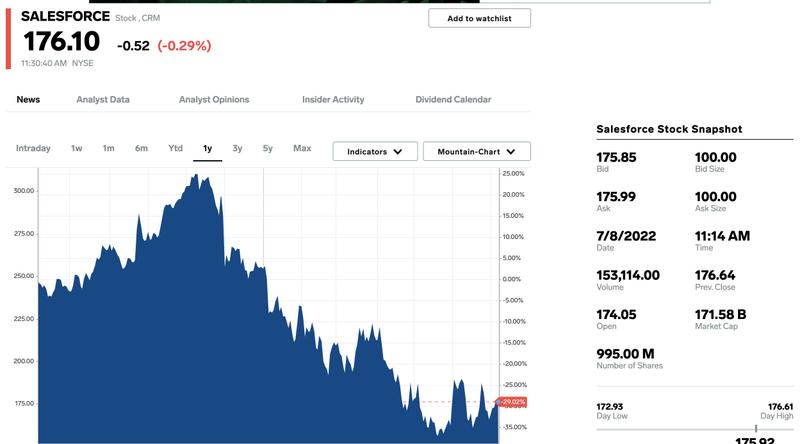Click the 171.58 B Market Cap value

click(x=720, y=314)
